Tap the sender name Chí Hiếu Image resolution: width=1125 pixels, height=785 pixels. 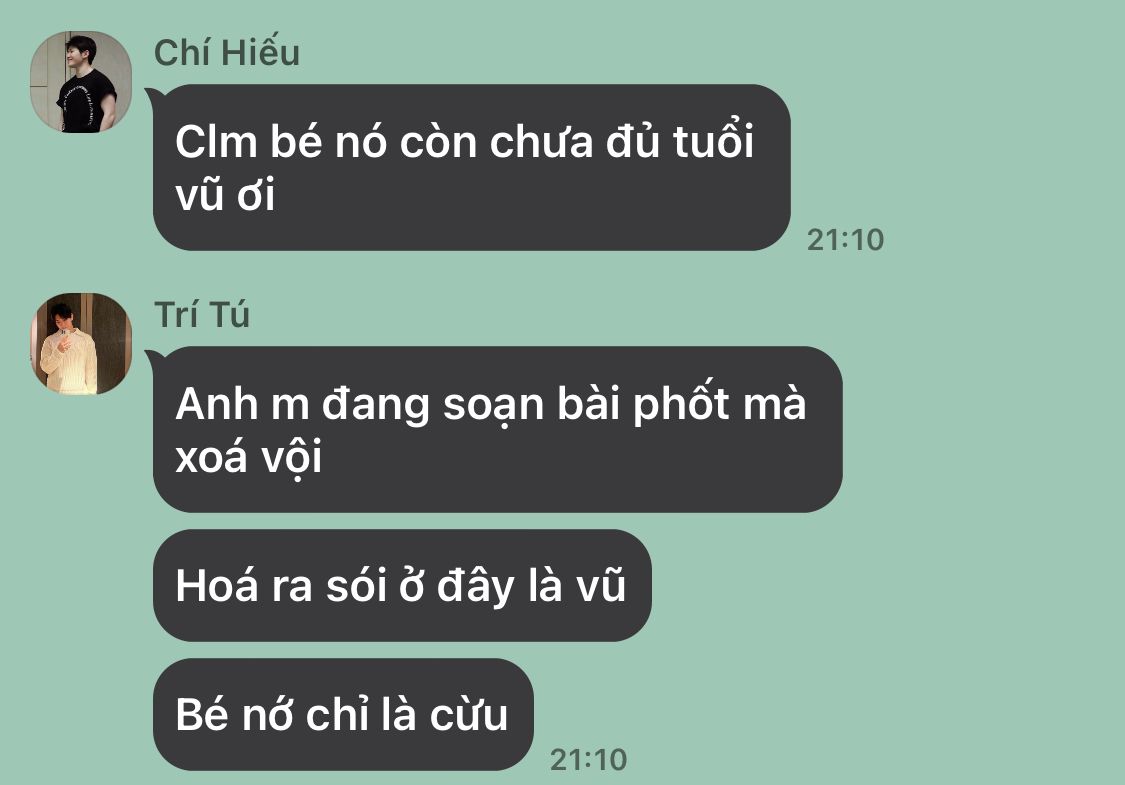[227, 53]
